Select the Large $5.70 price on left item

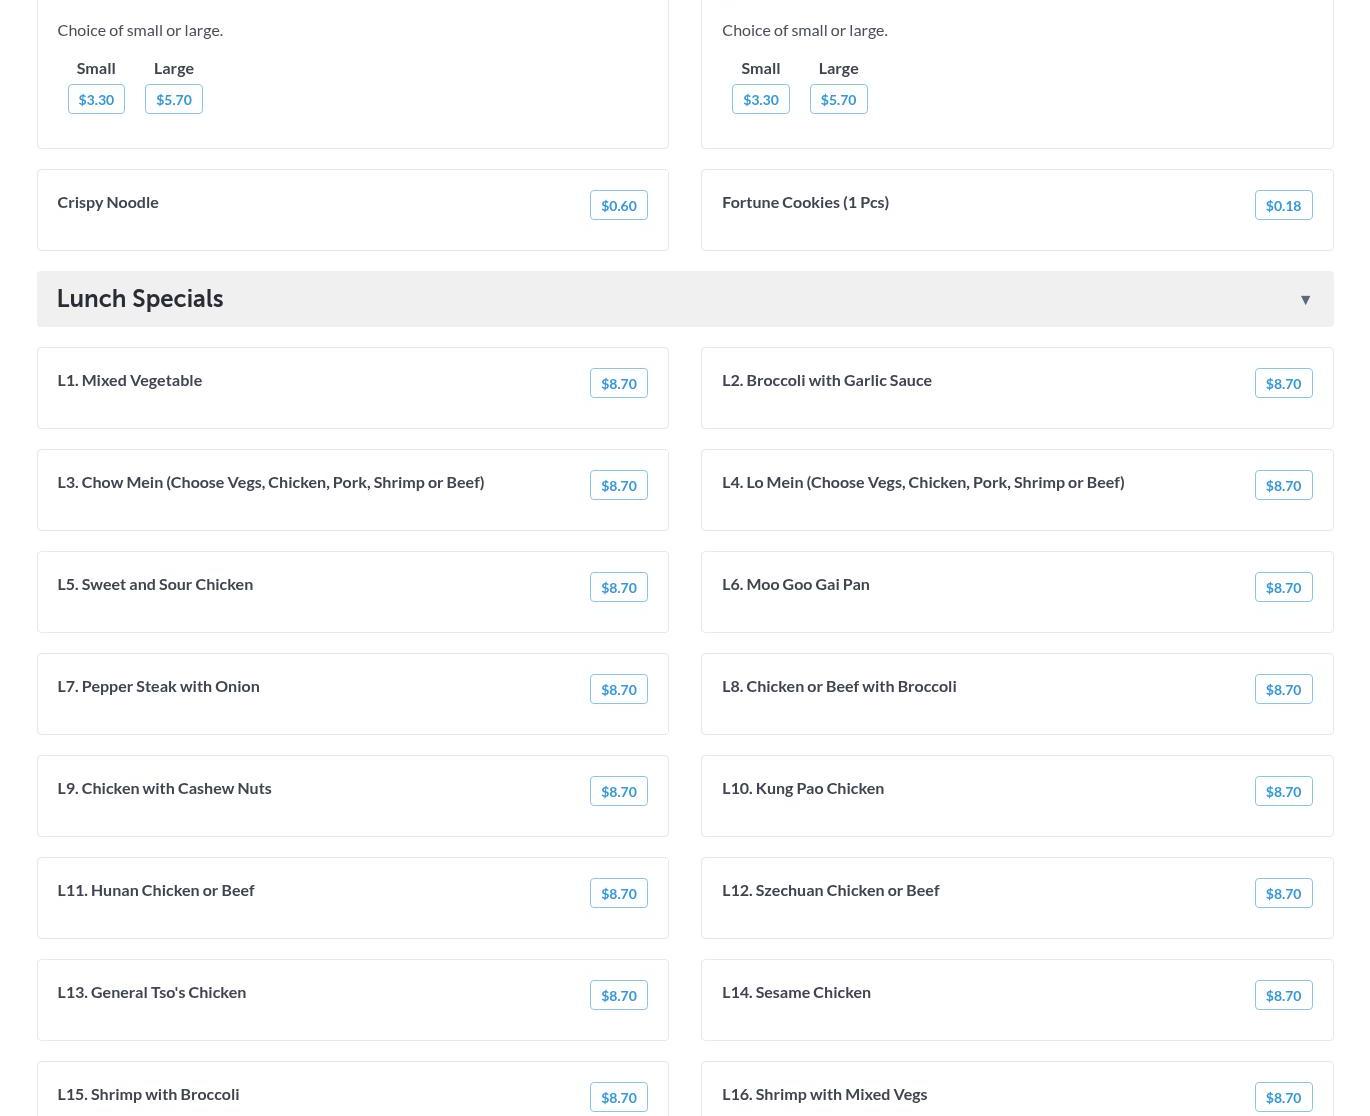pos(174,99)
